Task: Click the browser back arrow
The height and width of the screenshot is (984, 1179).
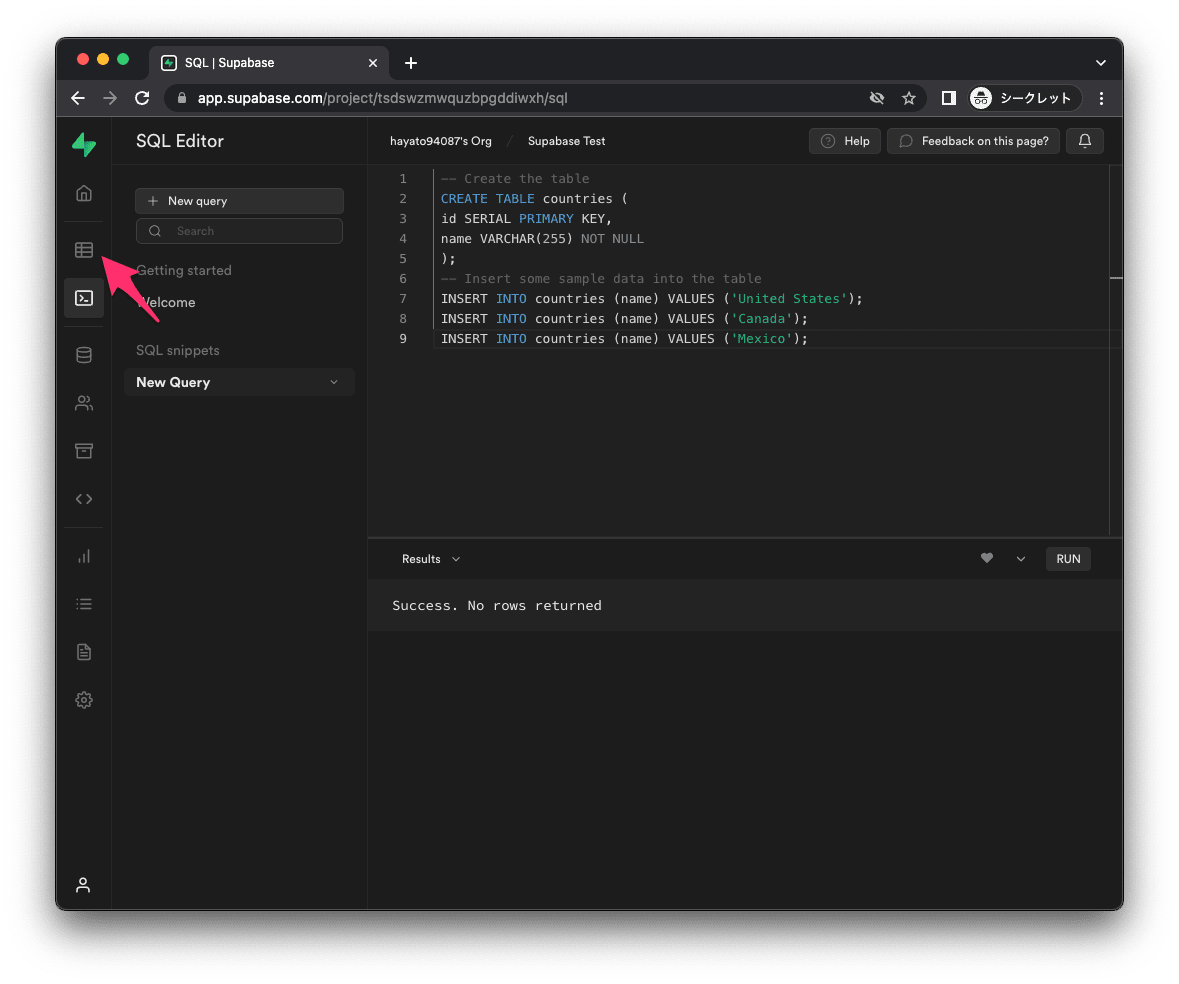Action: pos(77,98)
